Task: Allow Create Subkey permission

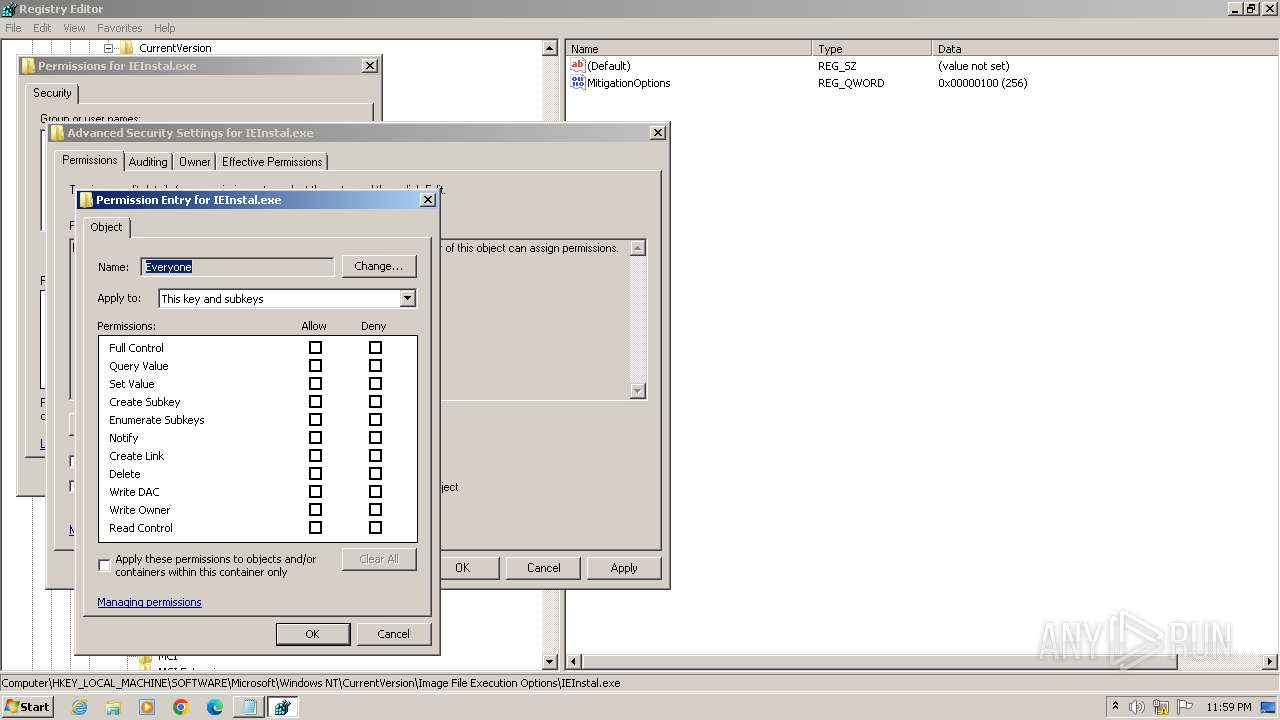Action: 315,402
